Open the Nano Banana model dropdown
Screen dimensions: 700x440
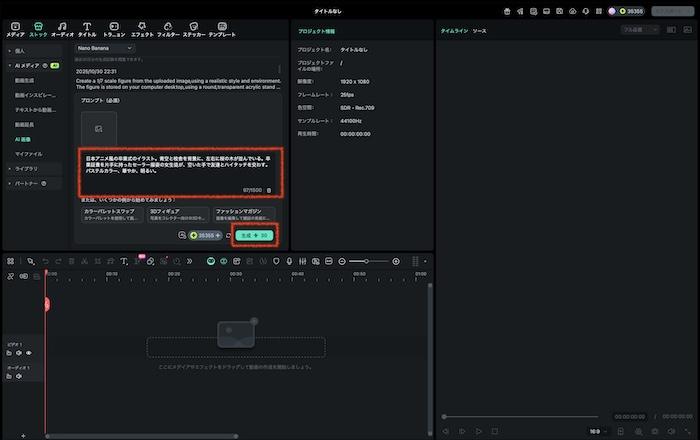point(104,47)
